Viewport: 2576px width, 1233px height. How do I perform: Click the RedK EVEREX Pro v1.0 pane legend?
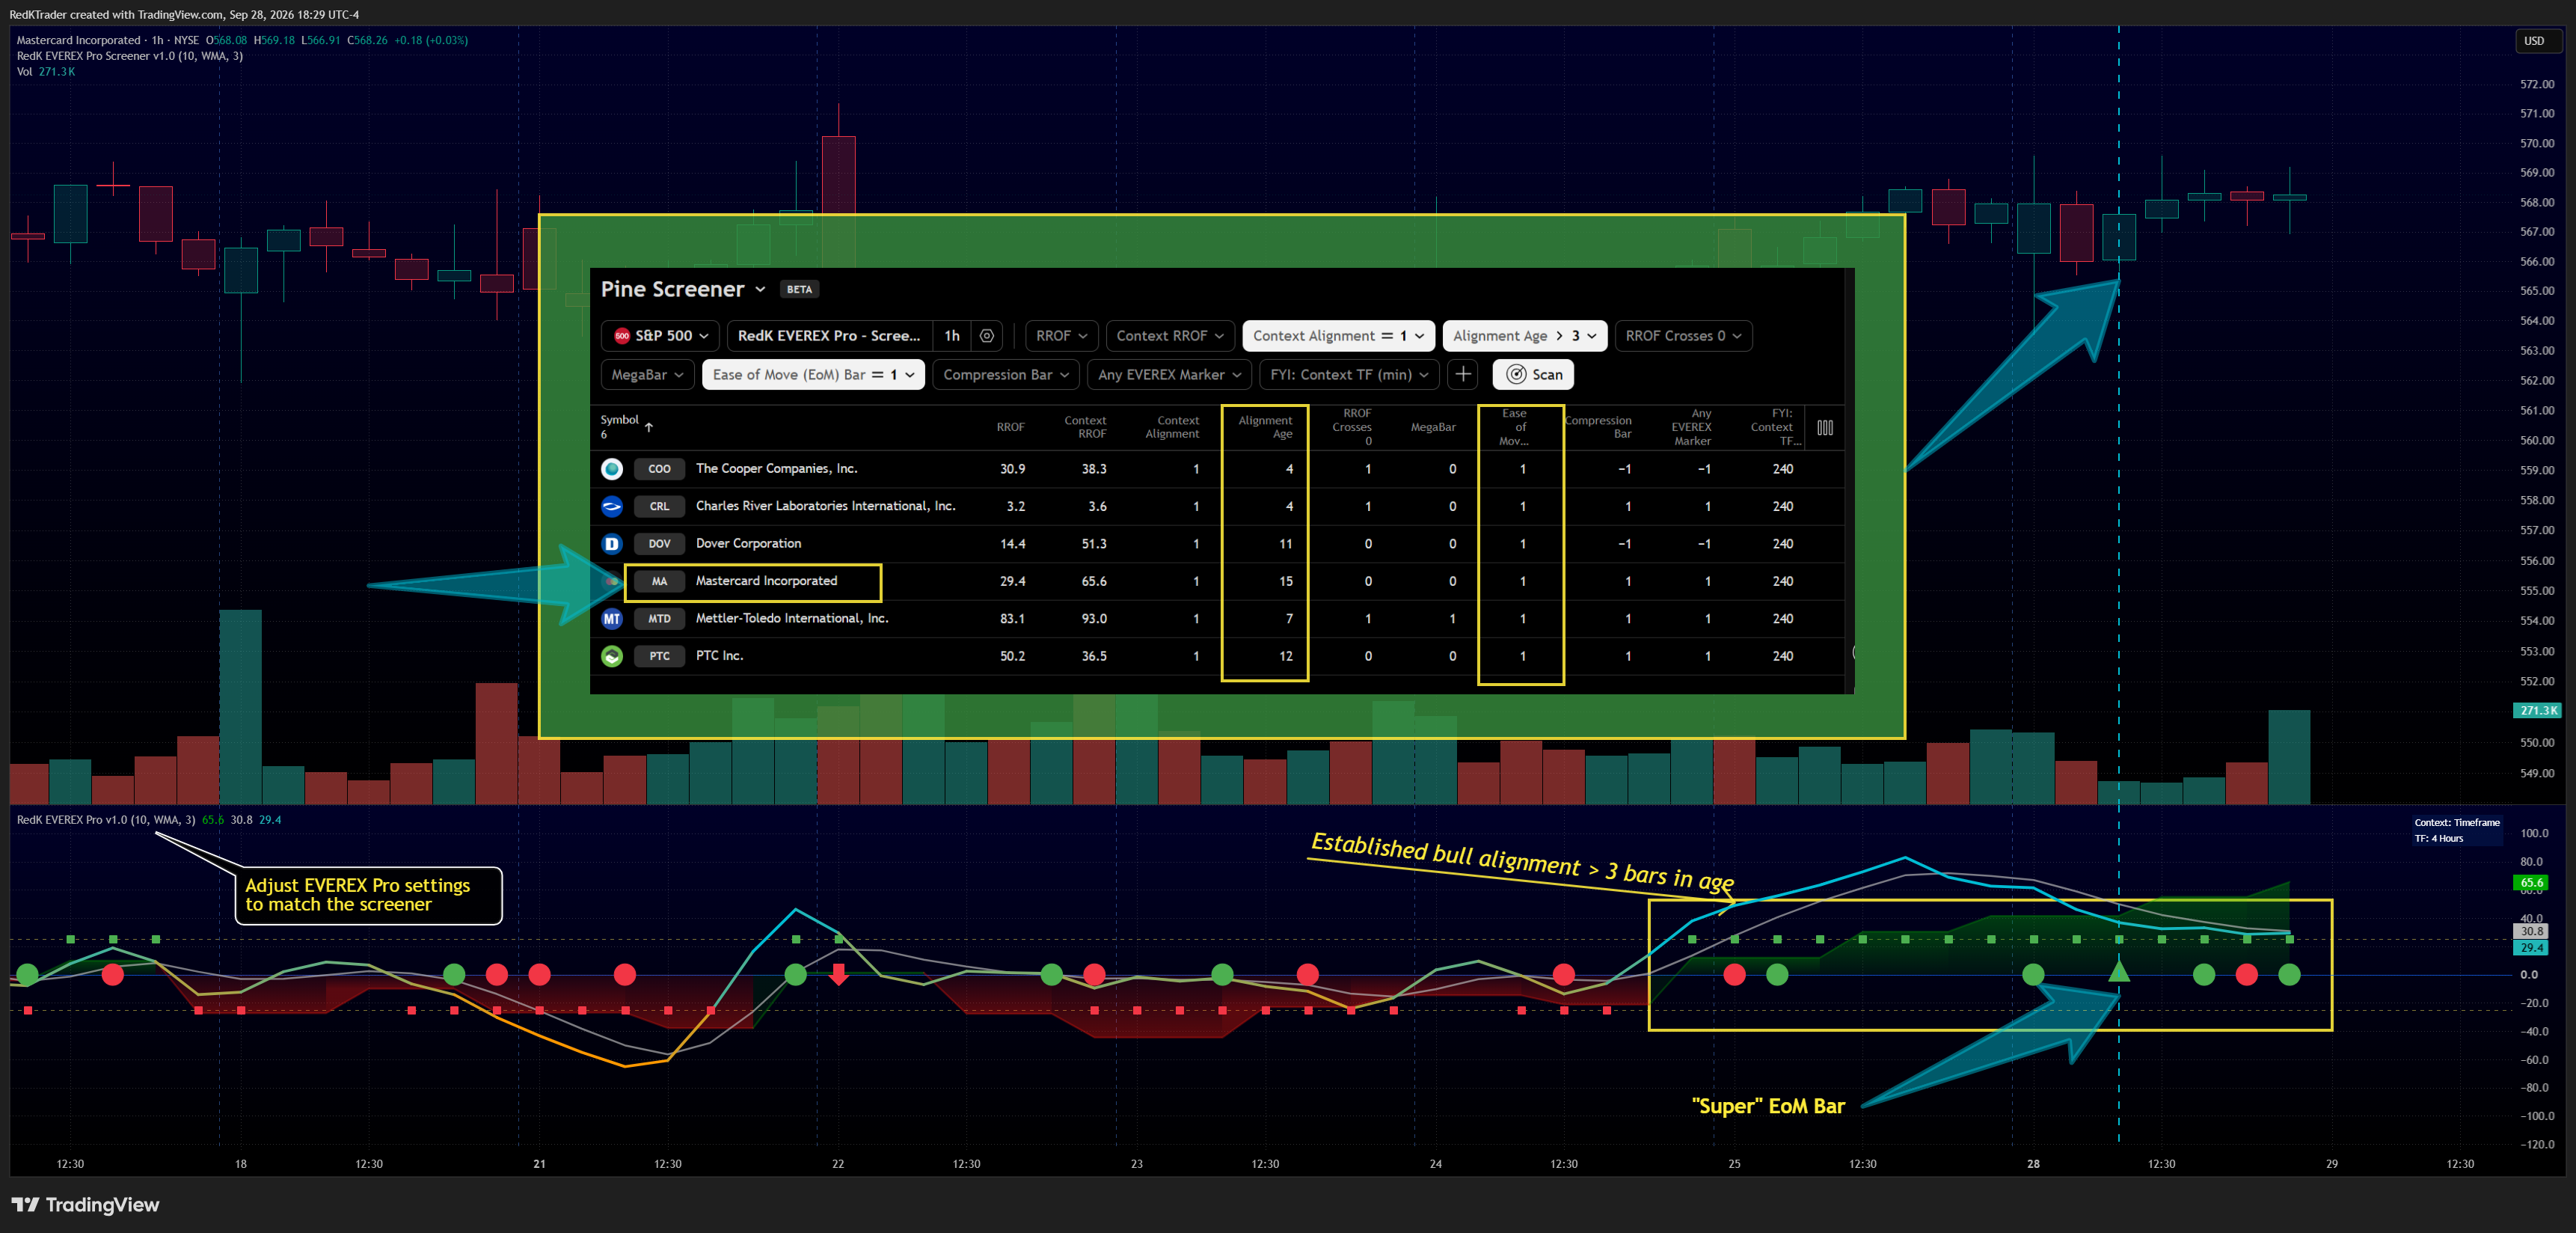[x=106, y=820]
